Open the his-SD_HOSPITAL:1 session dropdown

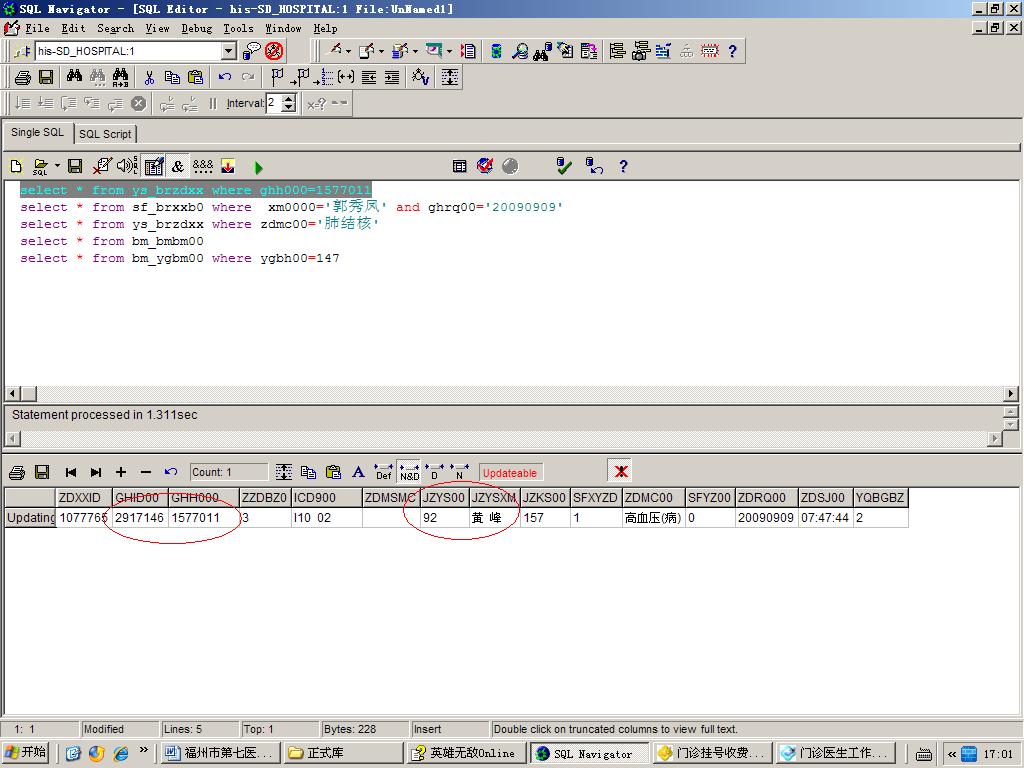click(x=228, y=51)
